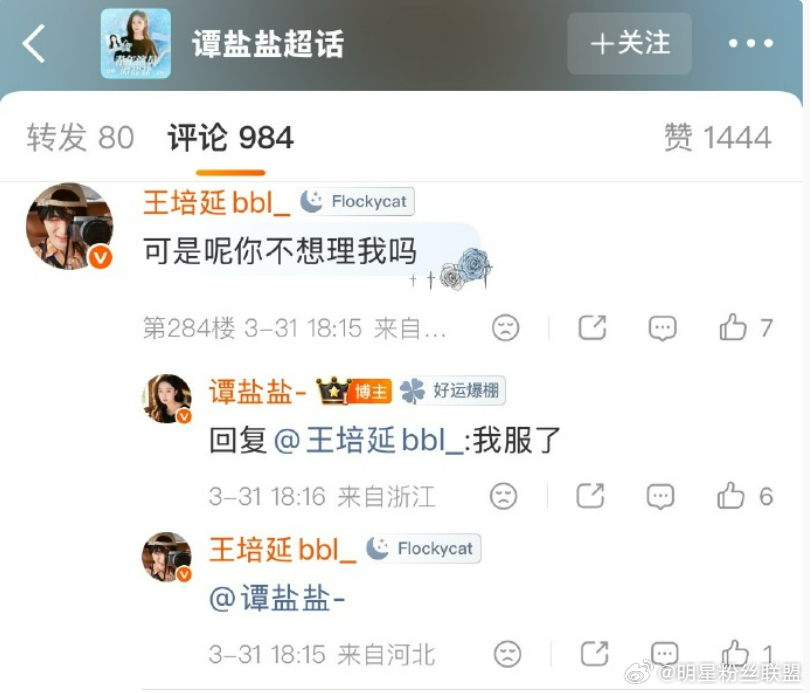The width and height of the screenshot is (810, 693).
Task: Open reply bubble on the '我服了' comment
Action: [x=660, y=496]
